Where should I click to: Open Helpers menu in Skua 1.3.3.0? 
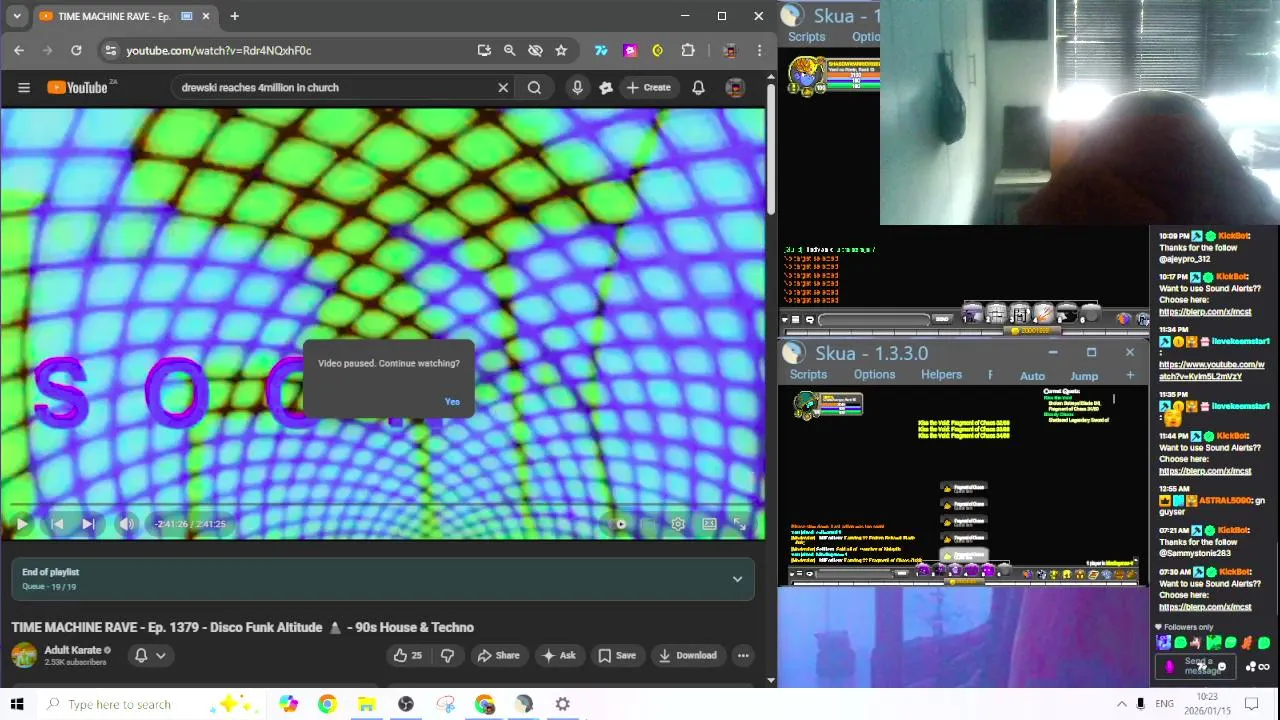pyautogui.click(x=941, y=375)
